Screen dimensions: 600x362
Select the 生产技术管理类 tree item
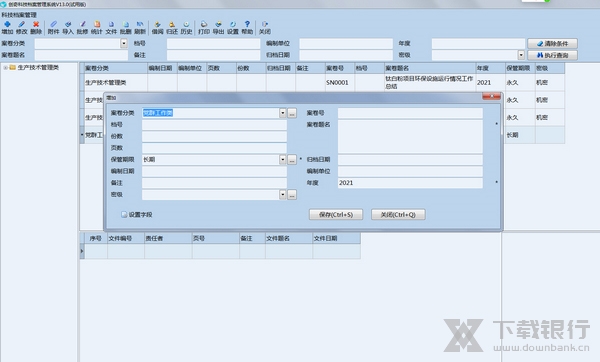(x=38, y=68)
